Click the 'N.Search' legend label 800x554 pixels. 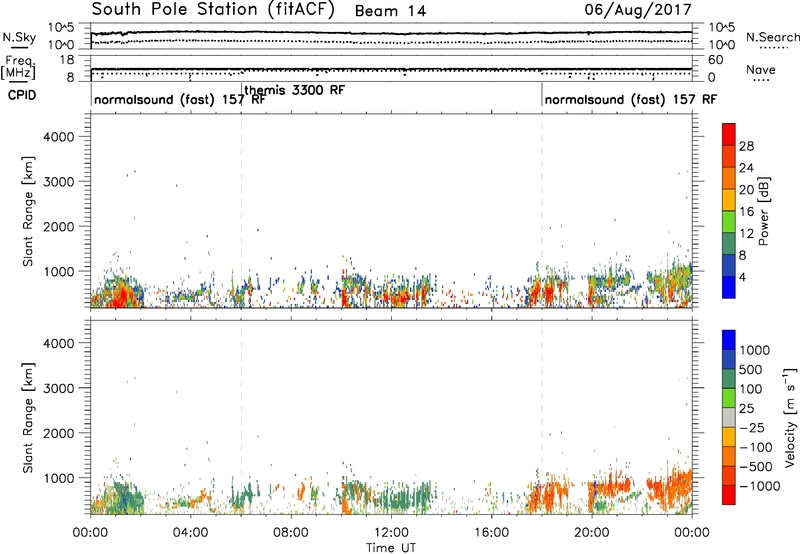[x=773, y=37]
